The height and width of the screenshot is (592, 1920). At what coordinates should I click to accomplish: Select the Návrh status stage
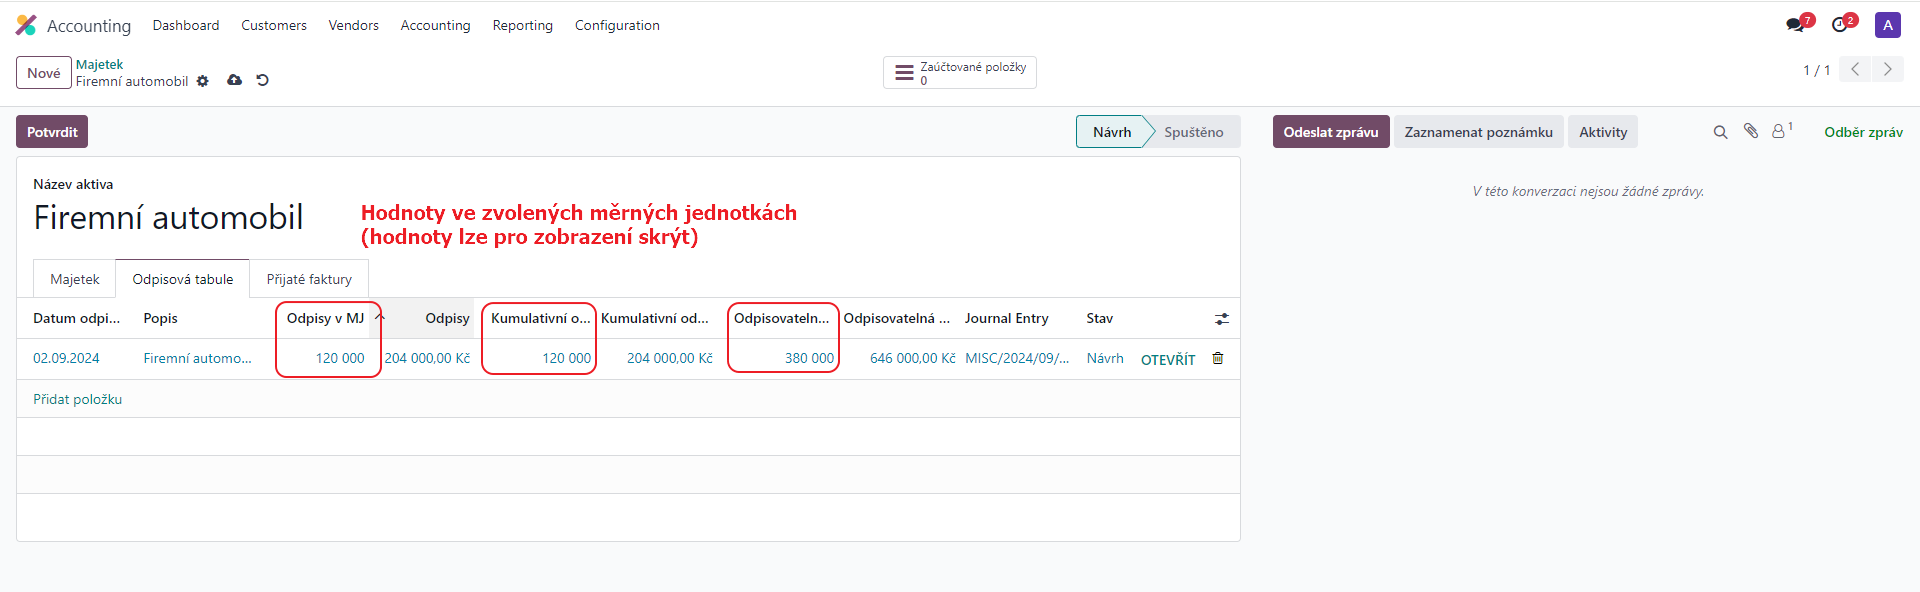tap(1112, 132)
